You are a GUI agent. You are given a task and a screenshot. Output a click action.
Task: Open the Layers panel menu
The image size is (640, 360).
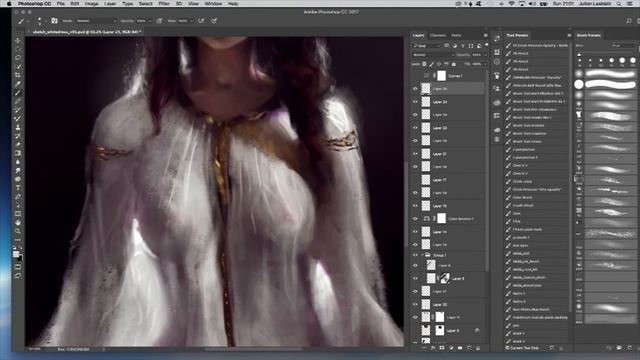point(485,36)
